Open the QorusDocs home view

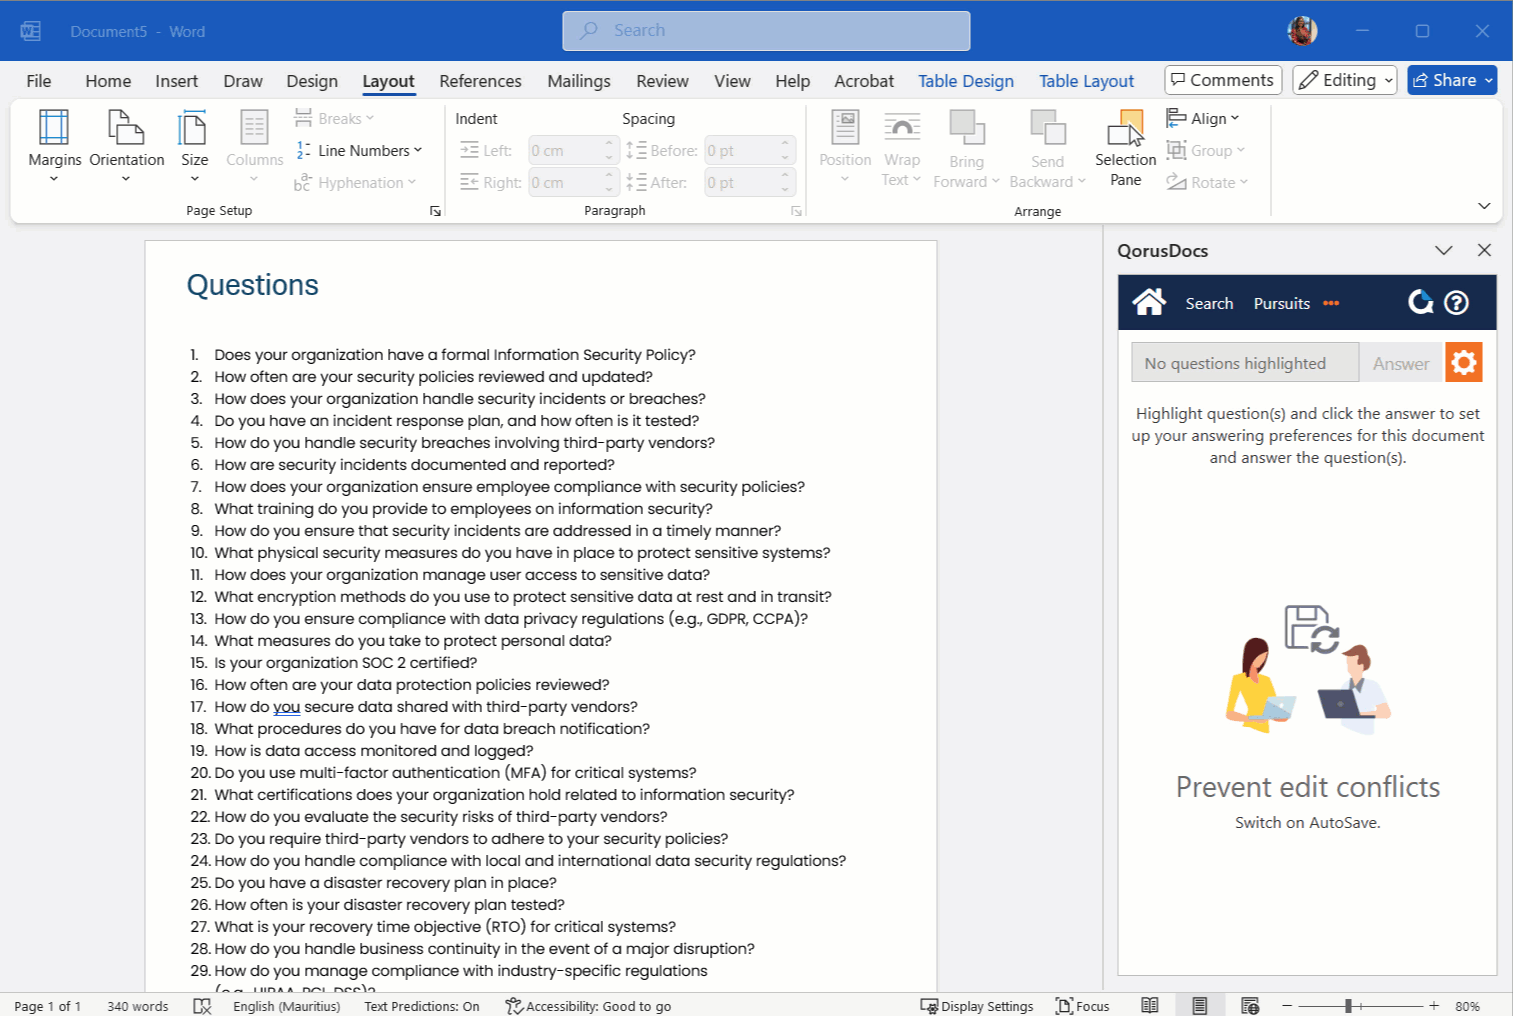(1149, 302)
